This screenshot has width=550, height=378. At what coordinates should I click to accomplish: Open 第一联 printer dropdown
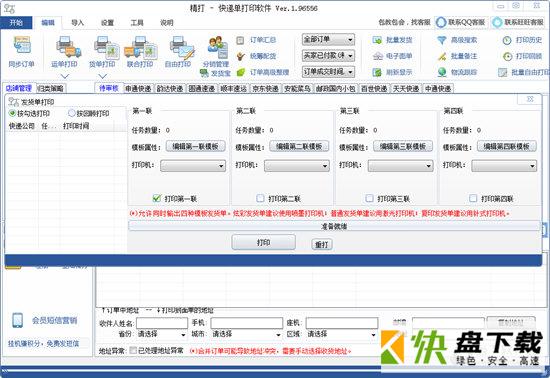(x=193, y=166)
